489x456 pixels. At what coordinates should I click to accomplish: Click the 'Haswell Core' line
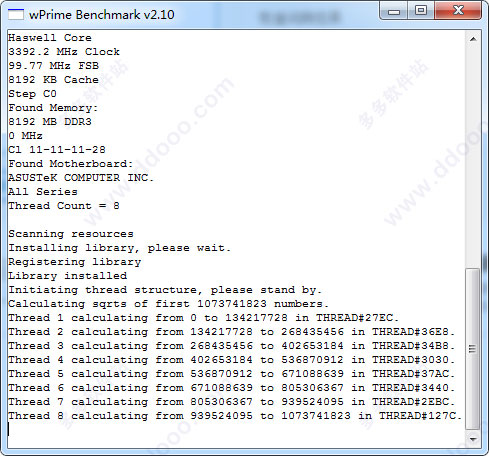point(50,38)
